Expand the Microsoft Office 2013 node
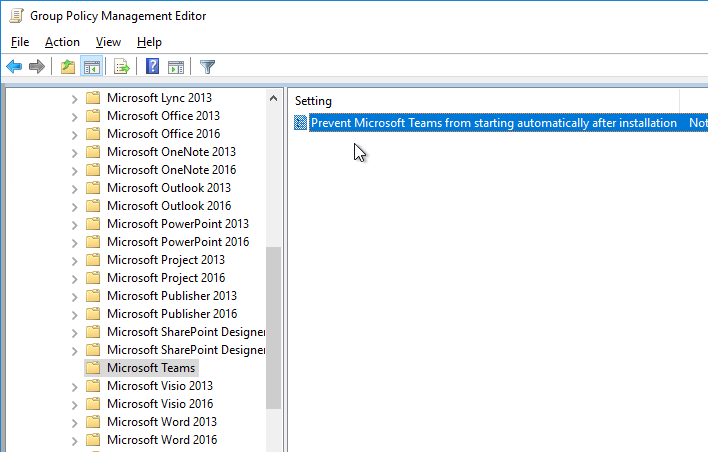 click(x=75, y=117)
